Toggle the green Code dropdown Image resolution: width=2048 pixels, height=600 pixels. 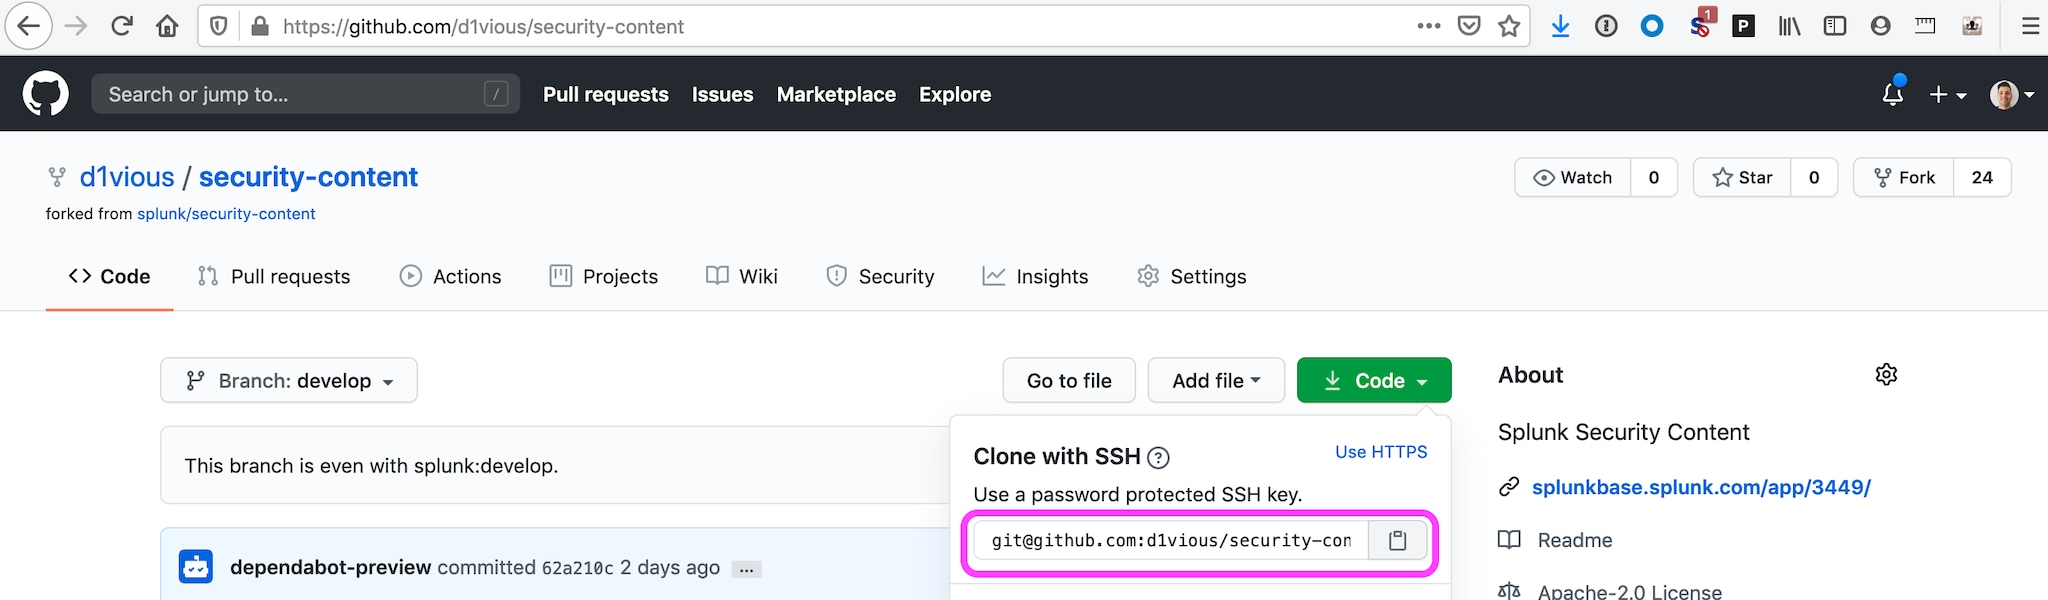point(1374,380)
